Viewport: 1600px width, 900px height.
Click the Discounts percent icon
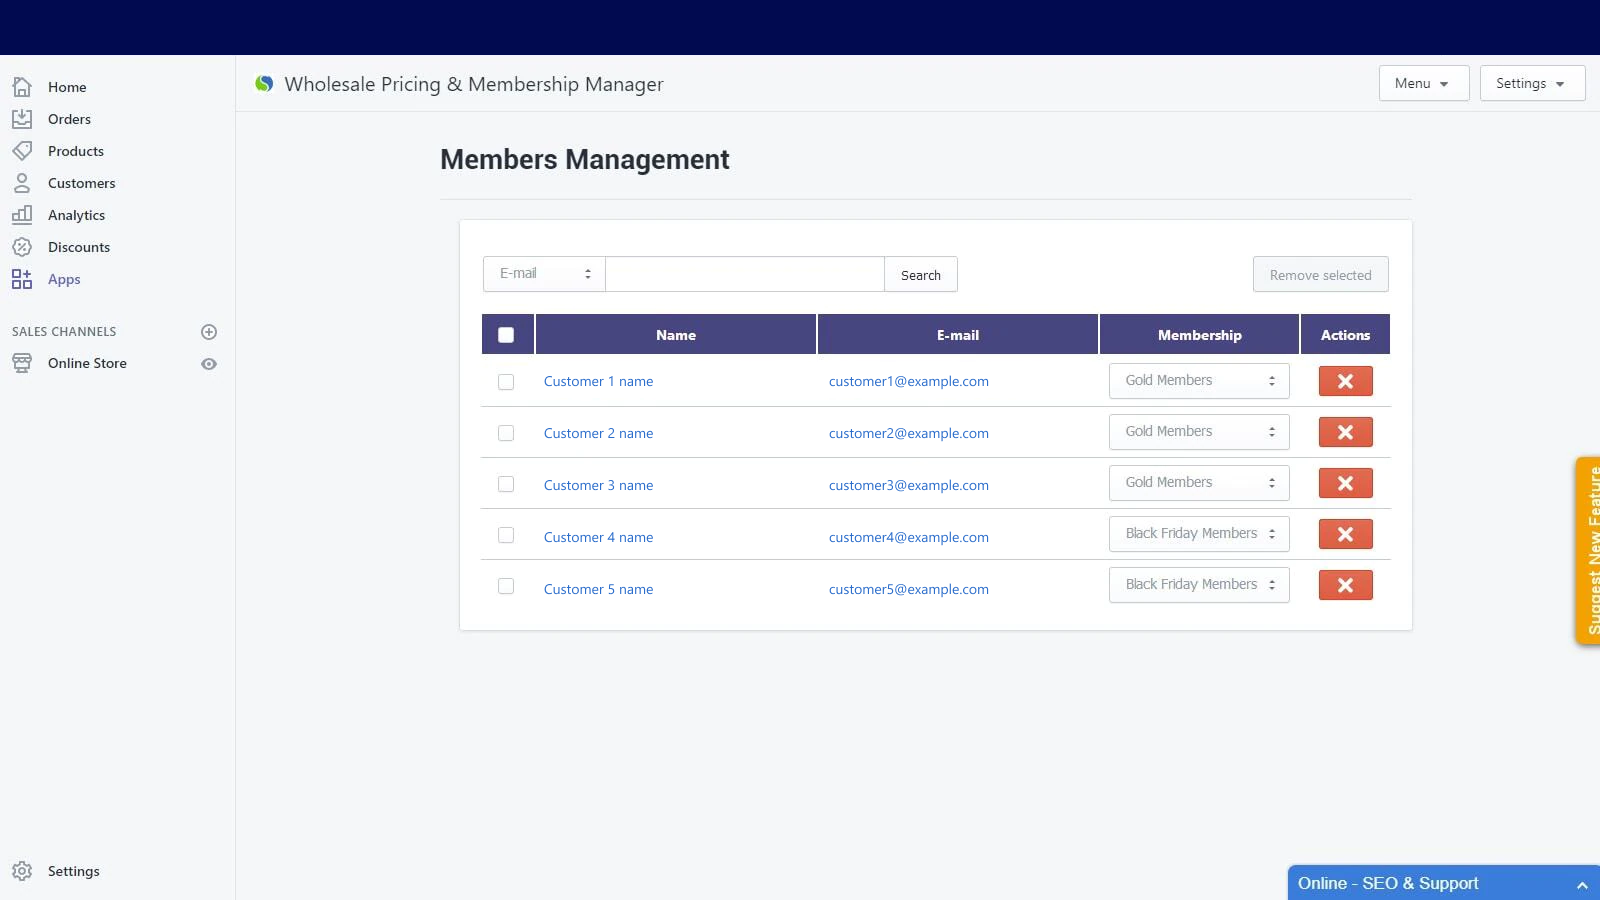(22, 247)
